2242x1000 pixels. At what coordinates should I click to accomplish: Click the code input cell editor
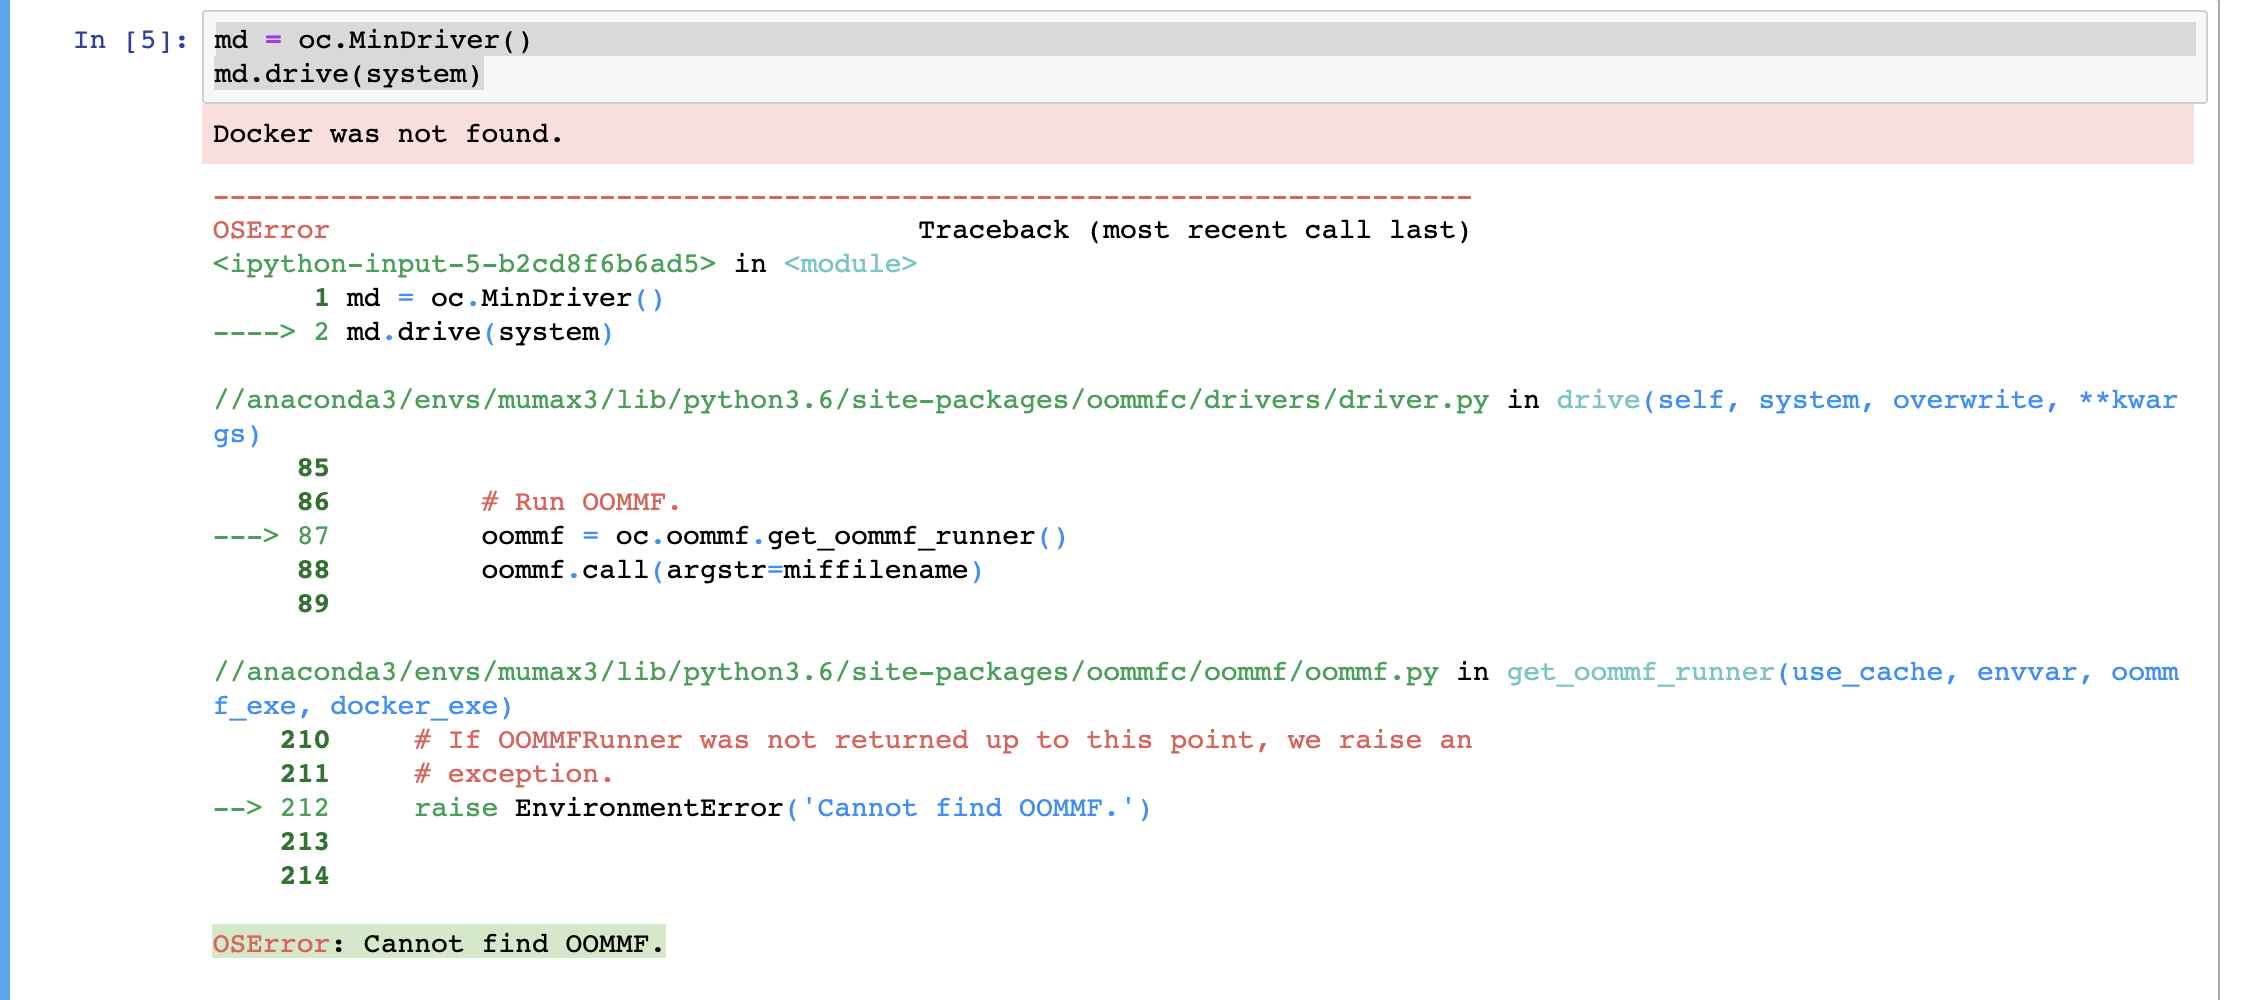coord(1204,57)
